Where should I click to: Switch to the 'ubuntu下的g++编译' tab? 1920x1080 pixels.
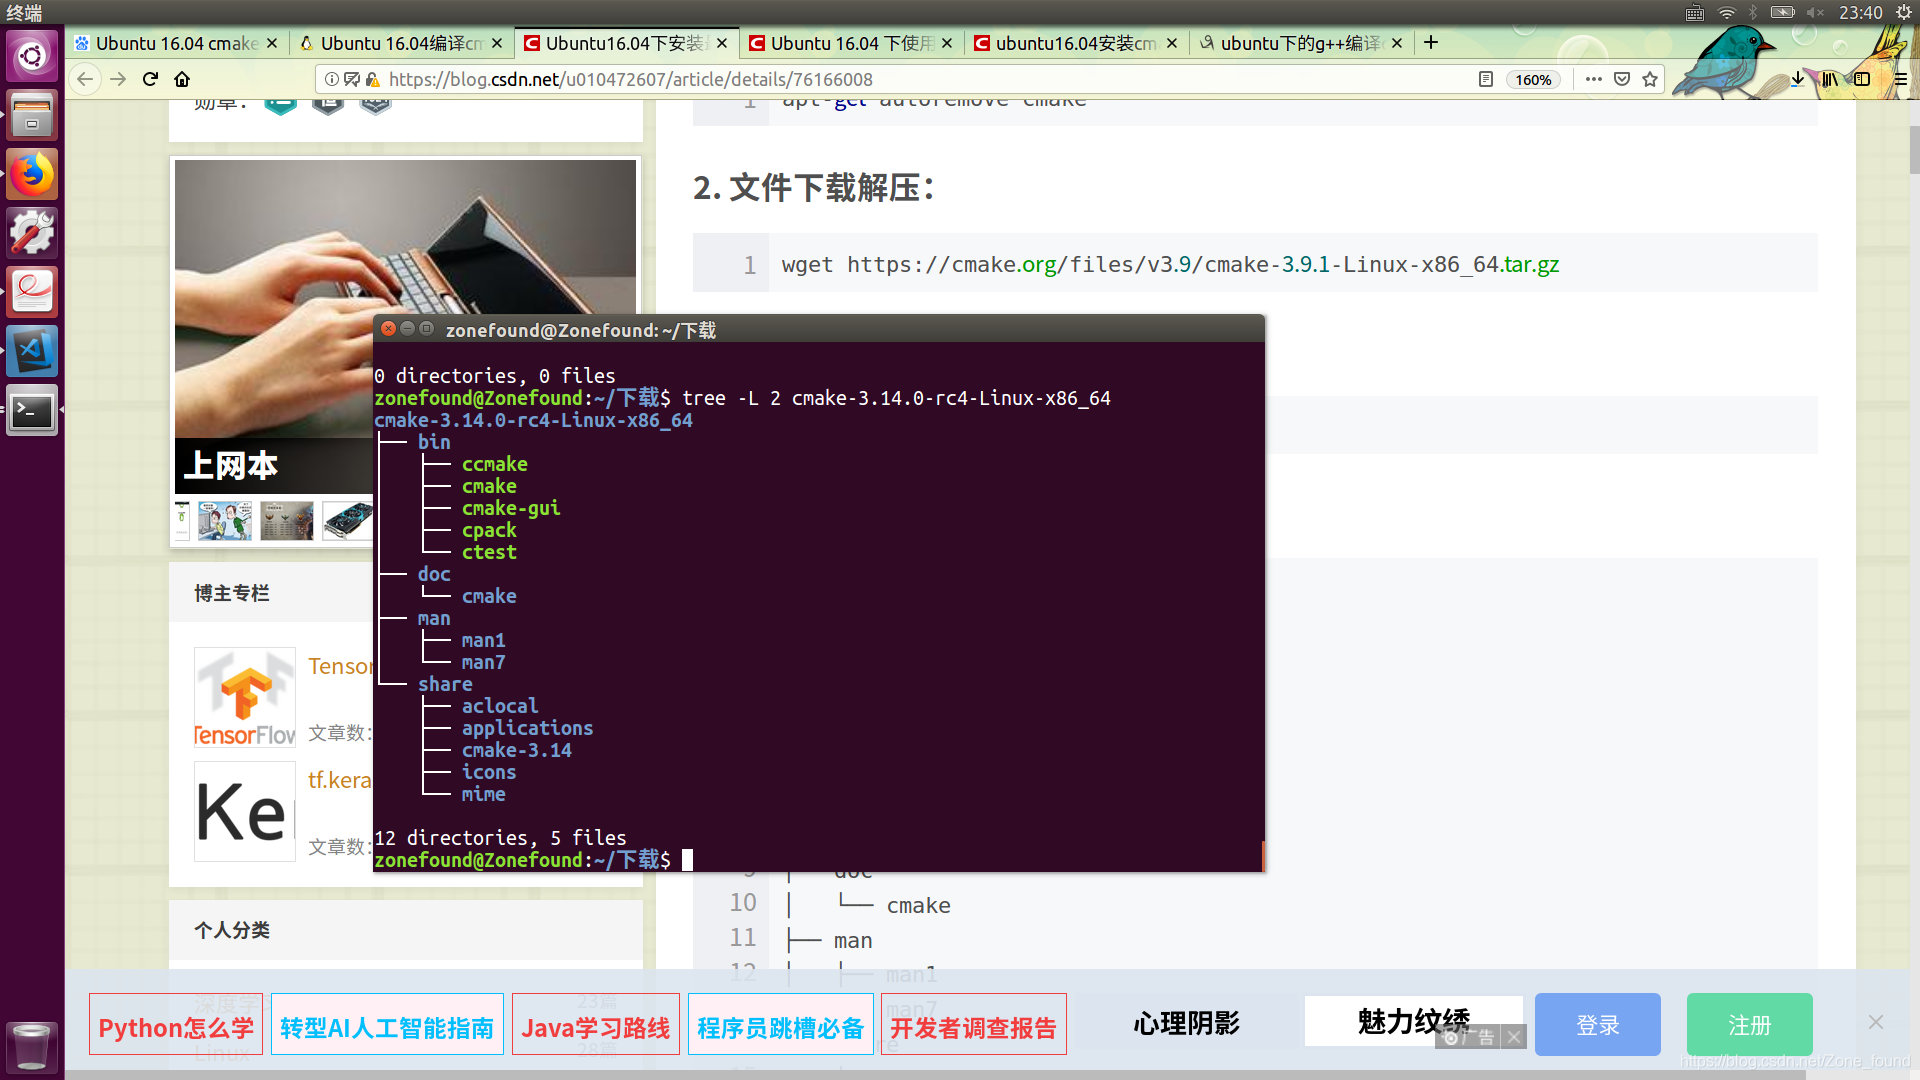(1302, 43)
